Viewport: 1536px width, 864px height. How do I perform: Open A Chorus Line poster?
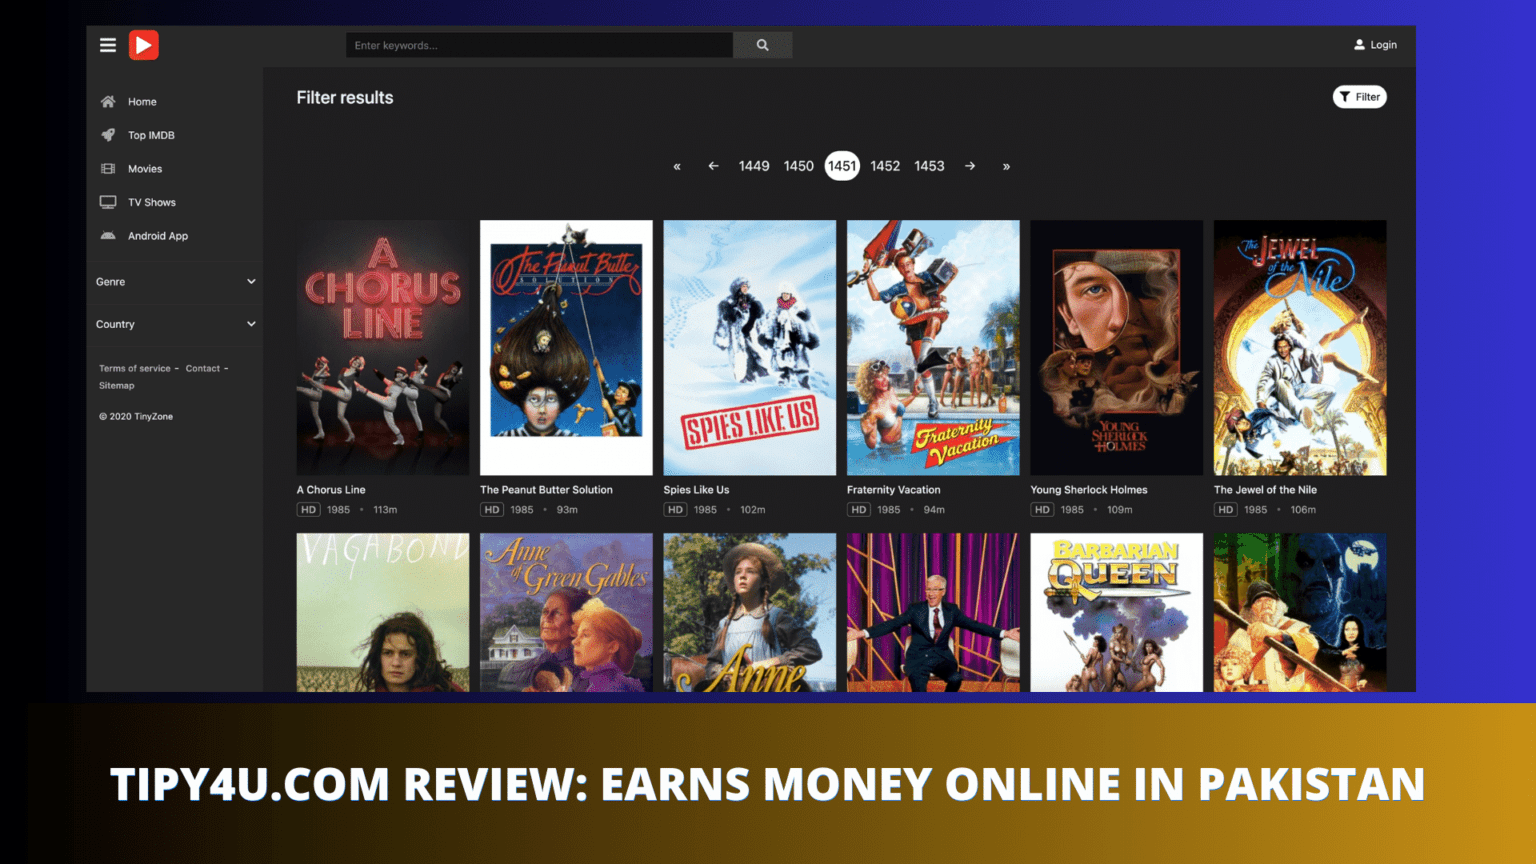click(x=383, y=348)
